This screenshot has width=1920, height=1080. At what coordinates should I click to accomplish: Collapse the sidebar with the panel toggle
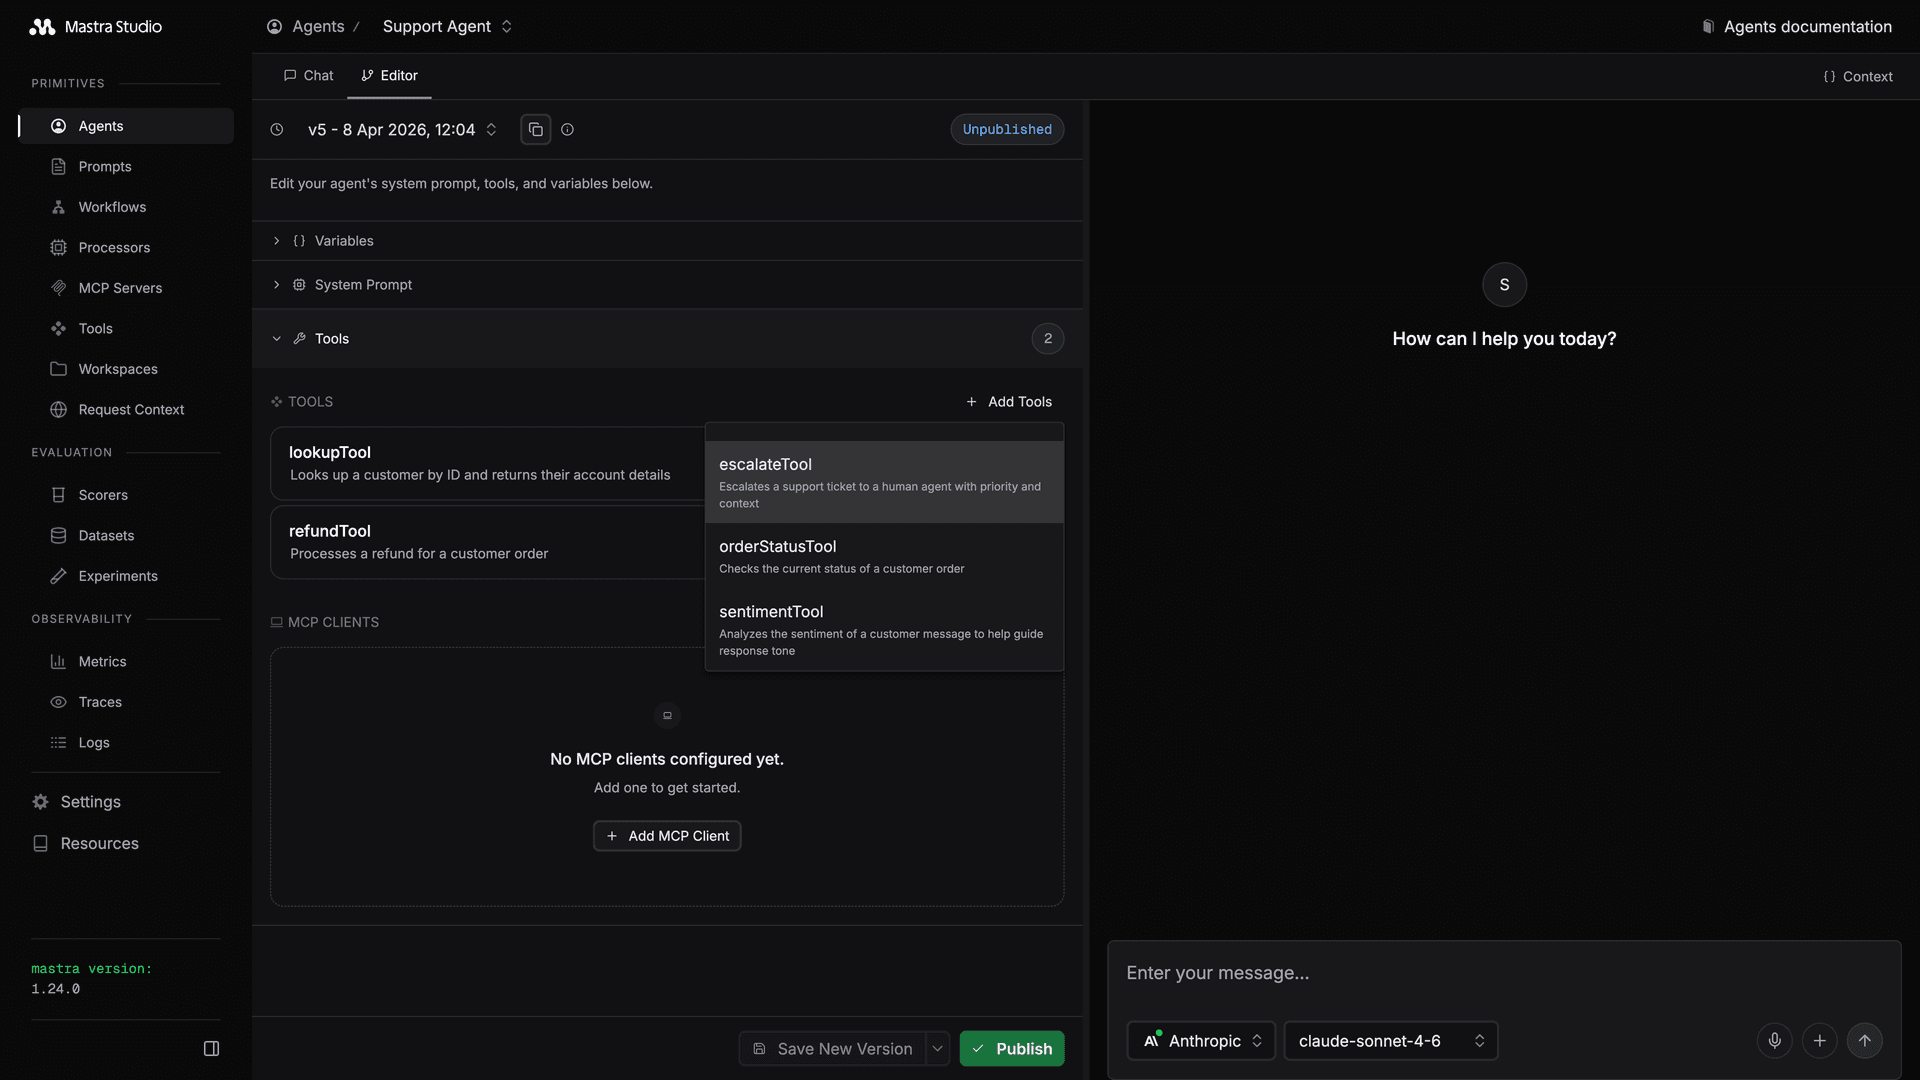pos(211,1047)
